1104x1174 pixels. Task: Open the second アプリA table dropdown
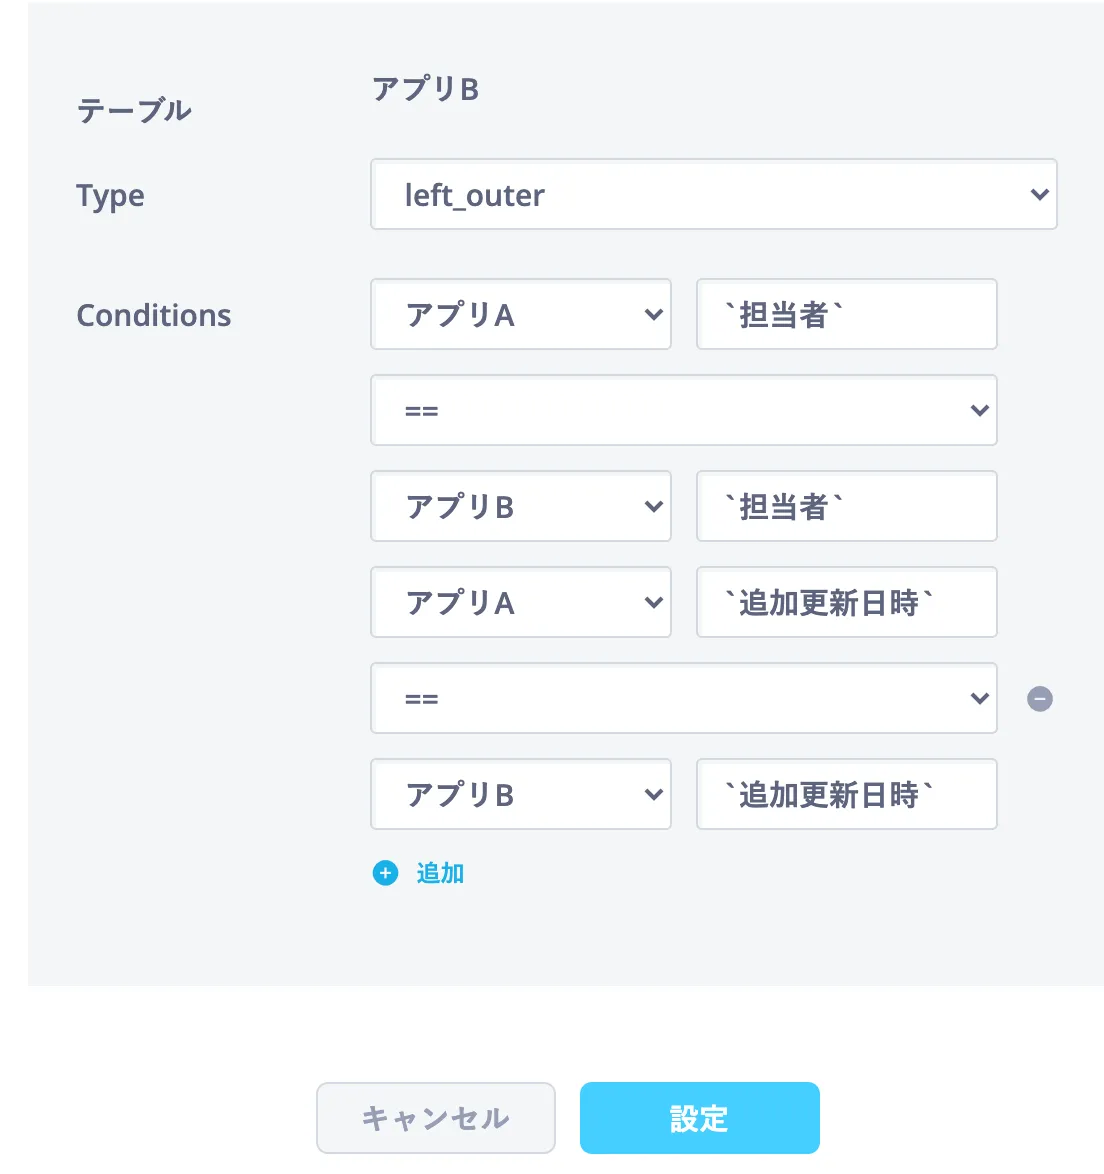click(520, 603)
